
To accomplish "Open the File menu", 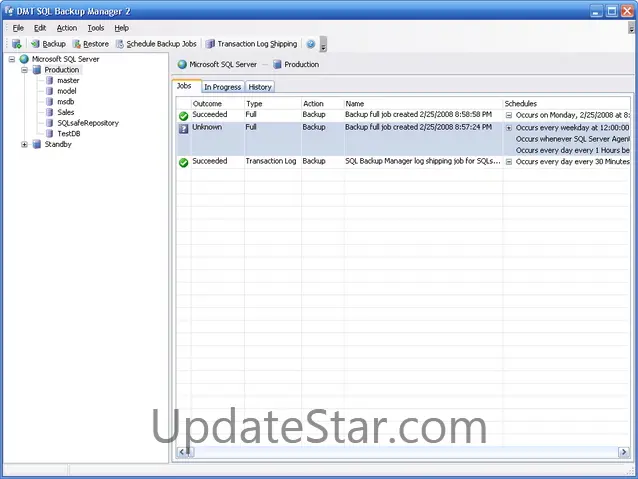I will [18, 28].
